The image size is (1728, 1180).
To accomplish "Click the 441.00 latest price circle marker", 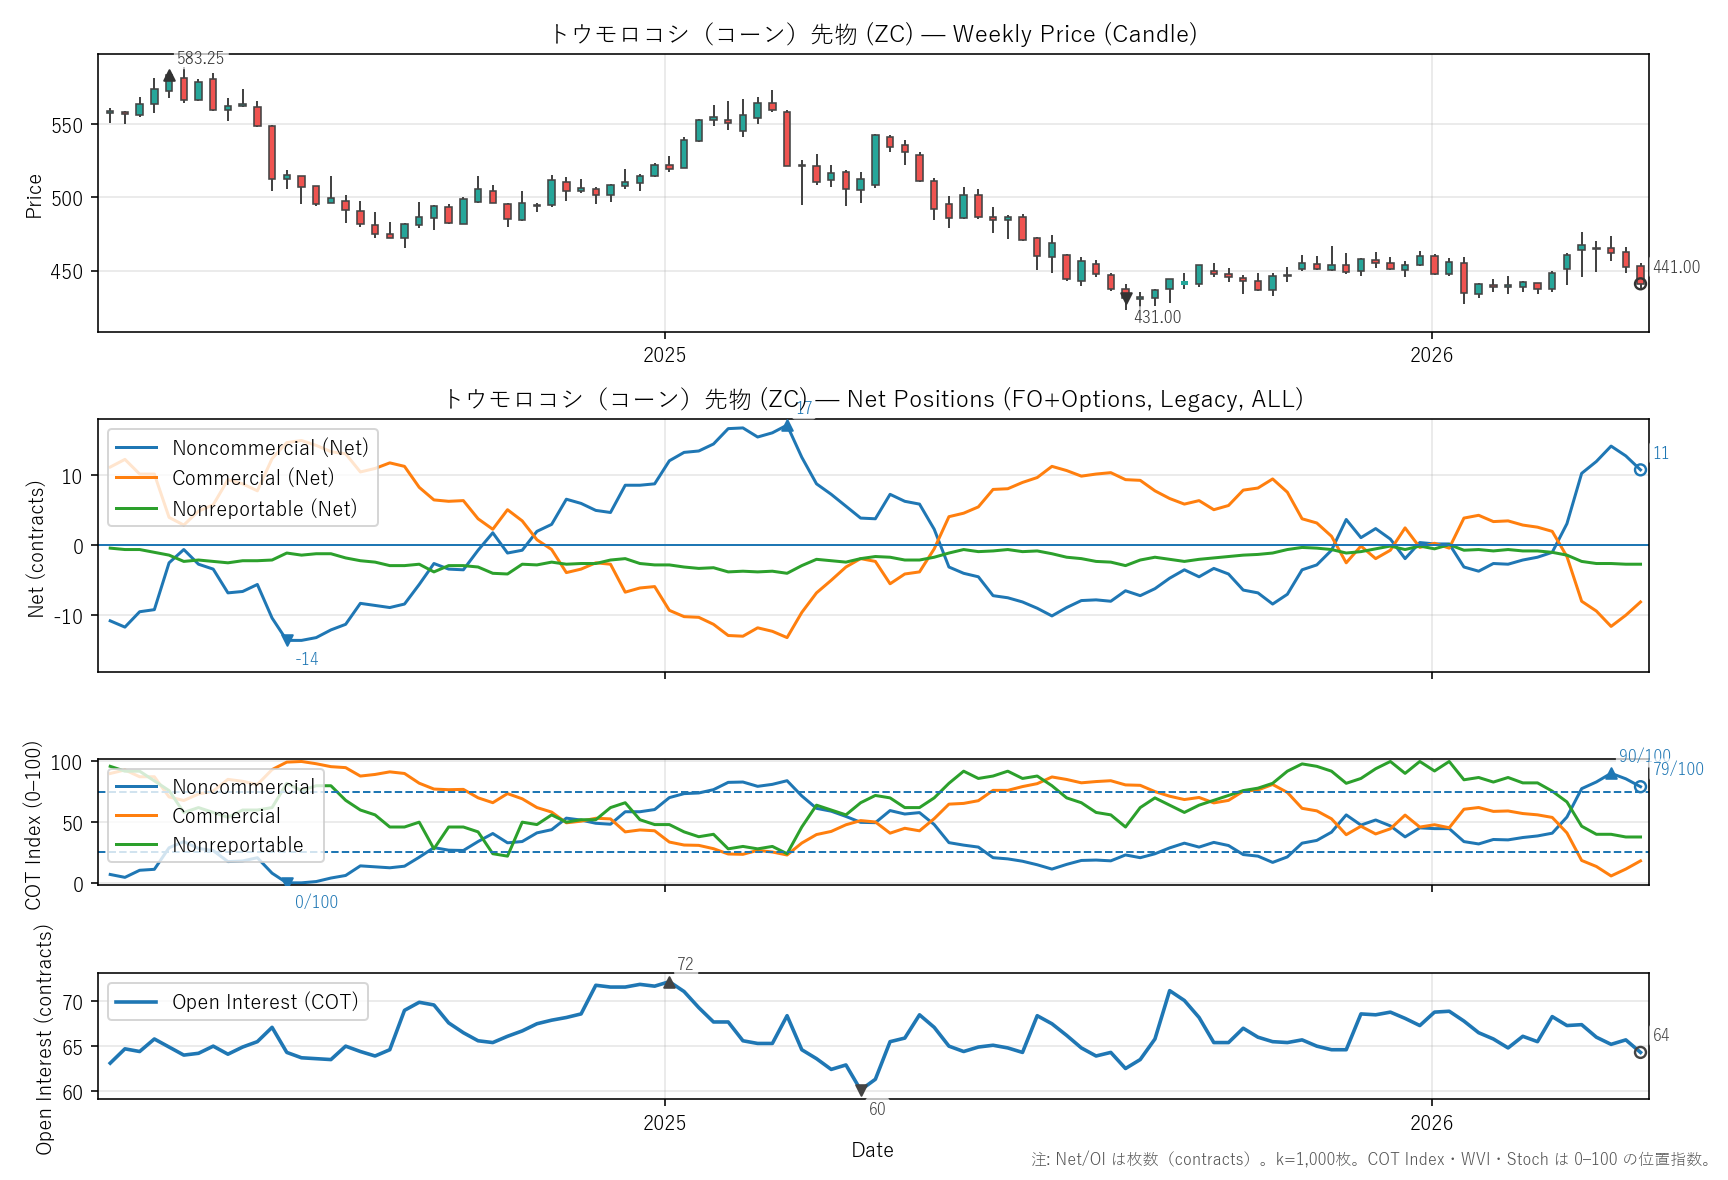I will pyautogui.click(x=1640, y=284).
